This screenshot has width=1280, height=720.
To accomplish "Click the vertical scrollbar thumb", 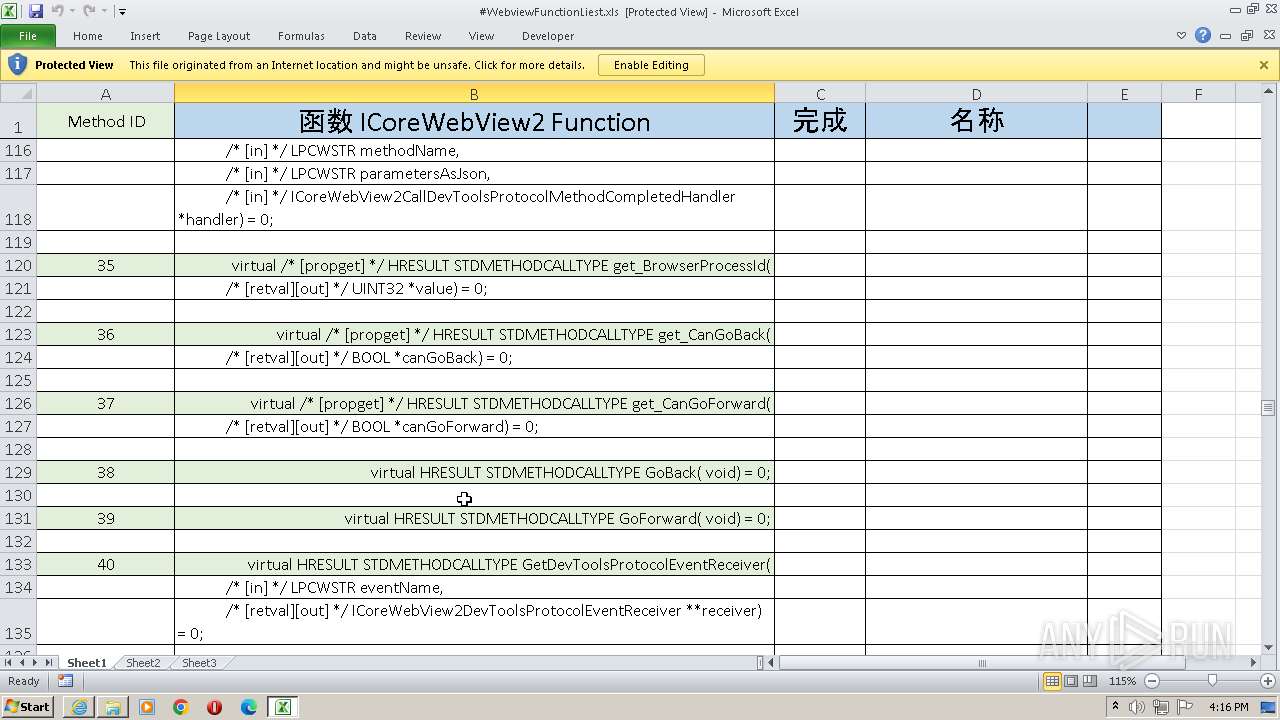I will tap(1268, 407).
